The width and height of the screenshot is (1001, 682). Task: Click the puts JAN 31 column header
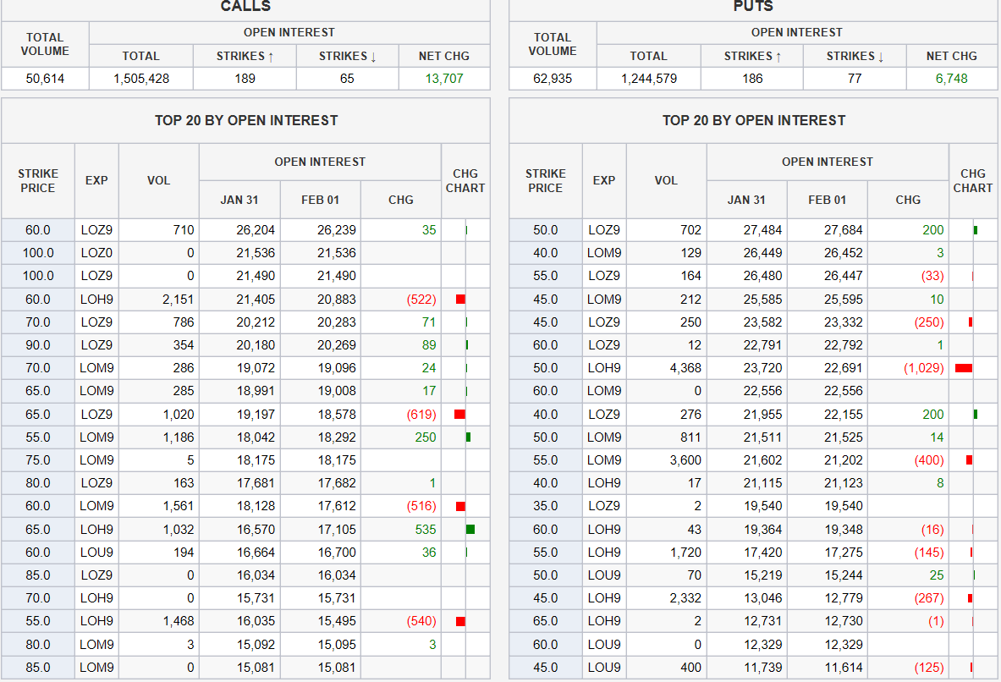click(x=746, y=200)
